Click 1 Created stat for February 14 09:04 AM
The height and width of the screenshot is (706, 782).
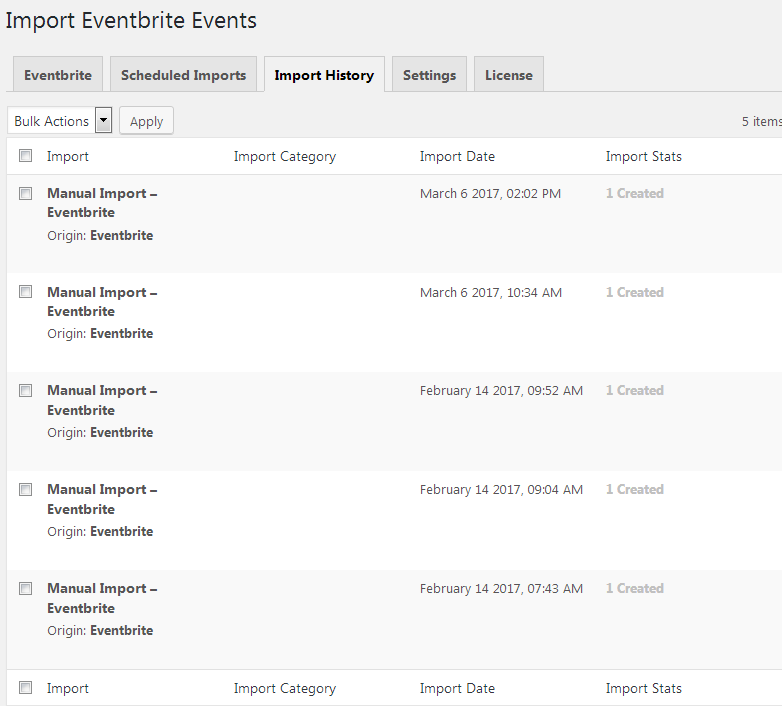[x=634, y=490]
